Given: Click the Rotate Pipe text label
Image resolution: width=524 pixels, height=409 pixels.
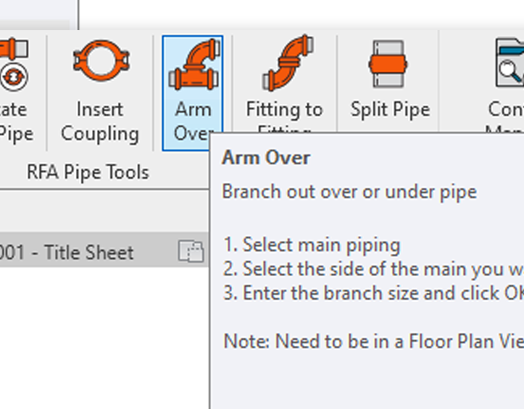Looking at the screenshot, I should (16, 122).
